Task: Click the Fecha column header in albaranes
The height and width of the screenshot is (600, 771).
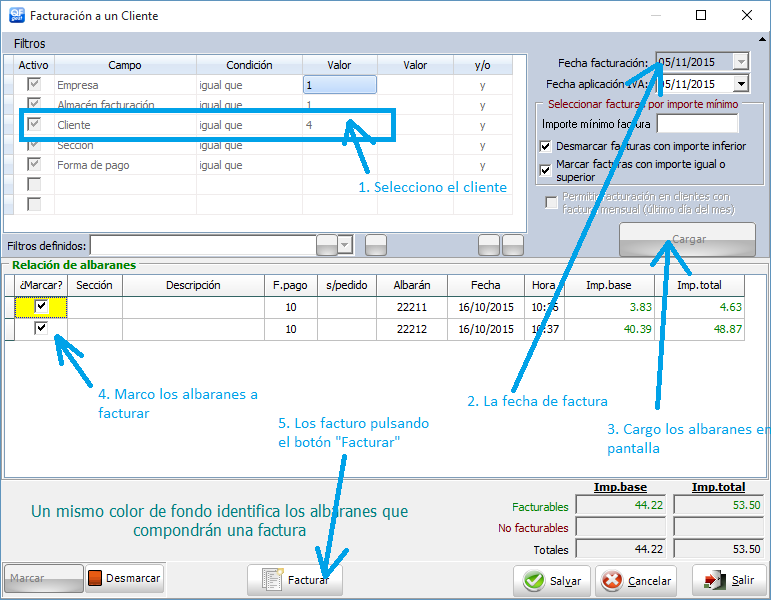Action: click(x=486, y=285)
